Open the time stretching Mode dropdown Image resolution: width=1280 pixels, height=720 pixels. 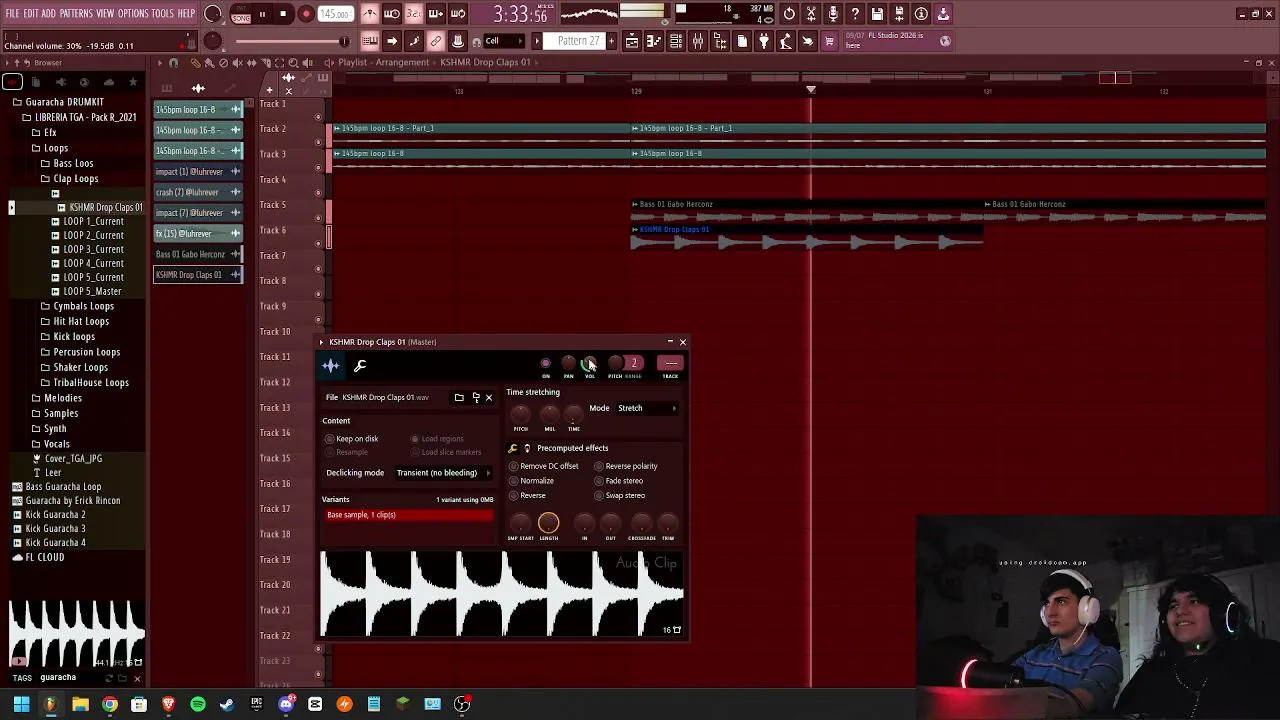point(647,408)
